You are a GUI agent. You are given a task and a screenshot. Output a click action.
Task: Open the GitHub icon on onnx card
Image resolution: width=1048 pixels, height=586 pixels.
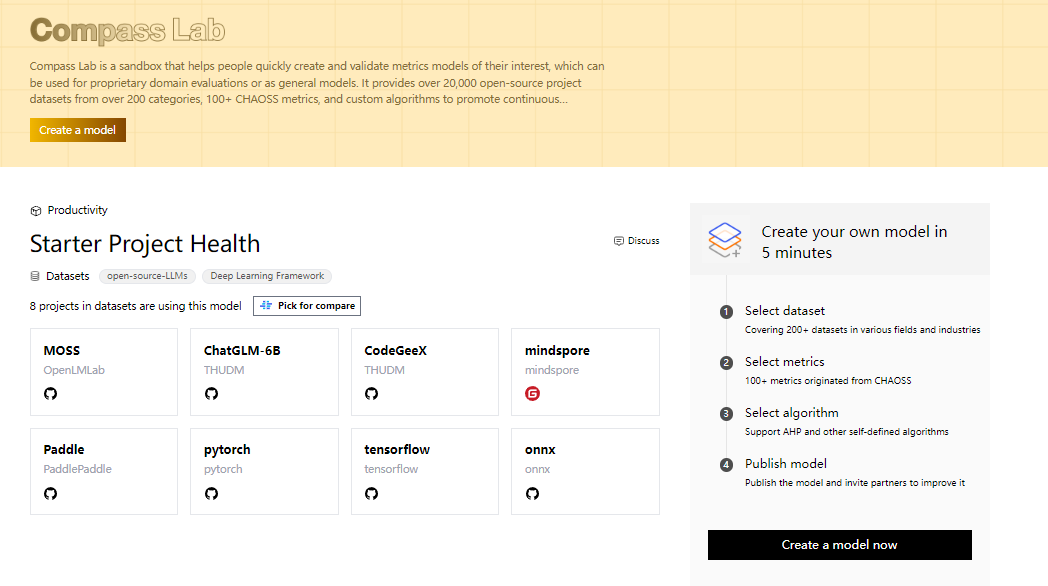coord(532,494)
